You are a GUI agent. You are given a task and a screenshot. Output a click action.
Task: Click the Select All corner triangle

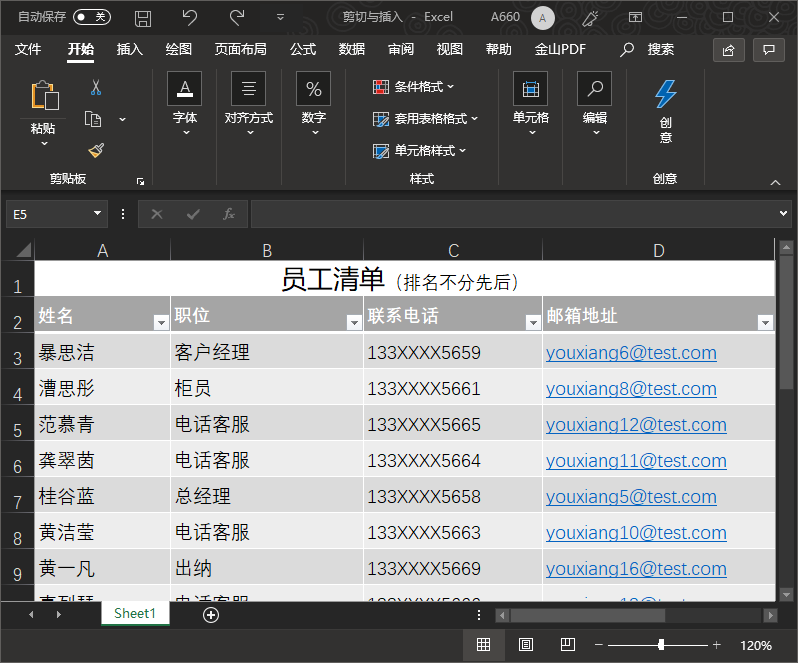tap(23, 250)
